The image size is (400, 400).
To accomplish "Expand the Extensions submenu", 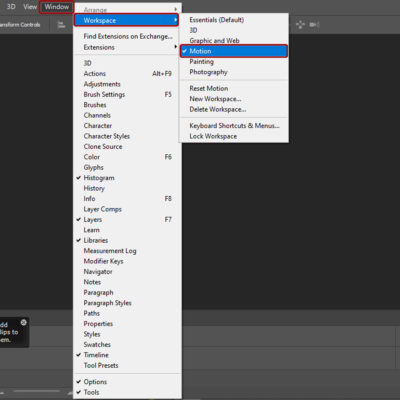I will 127,47.
